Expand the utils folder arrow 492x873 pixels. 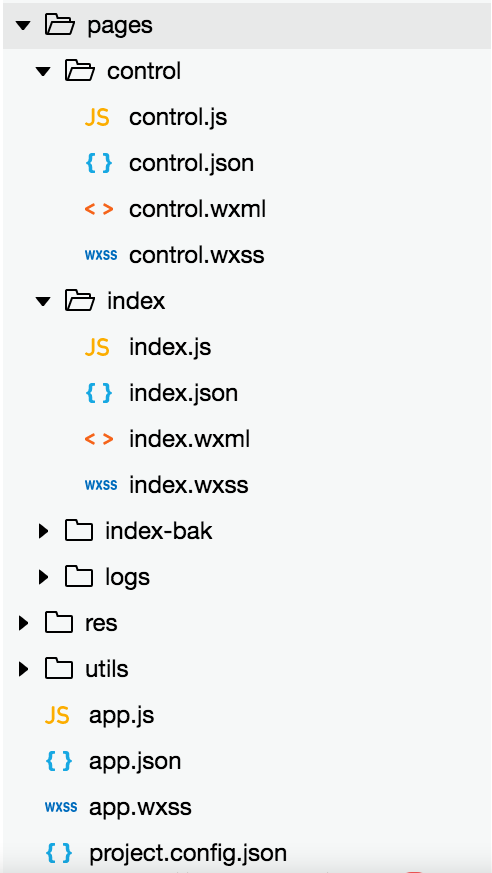(23, 669)
